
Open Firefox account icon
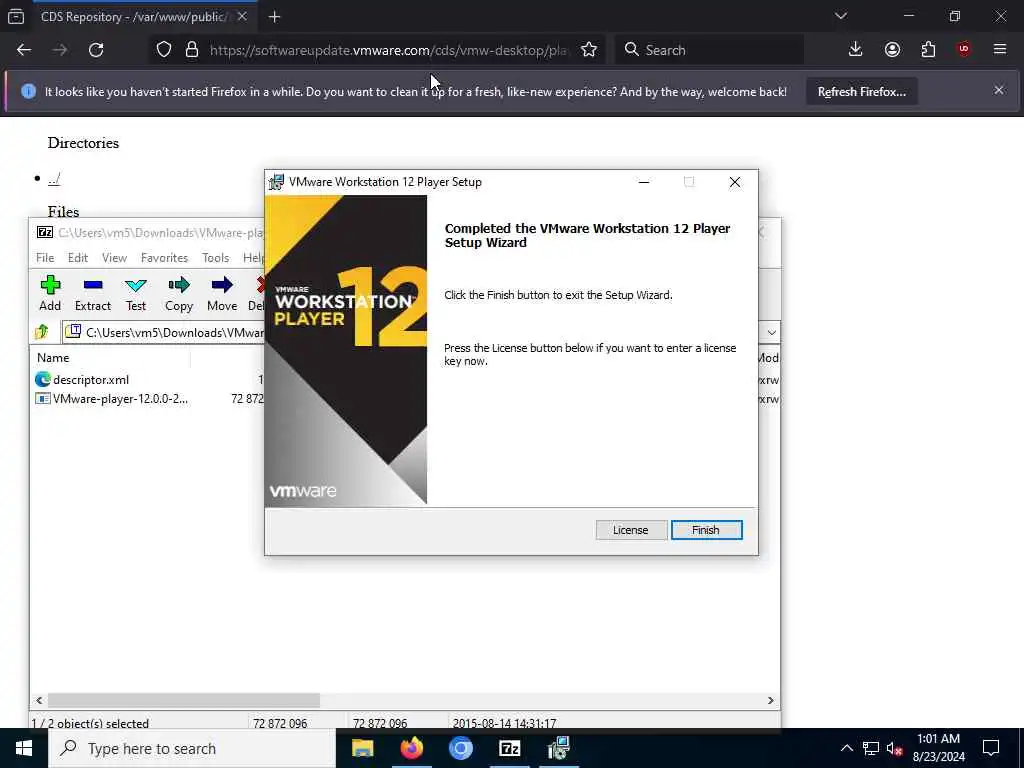point(892,50)
